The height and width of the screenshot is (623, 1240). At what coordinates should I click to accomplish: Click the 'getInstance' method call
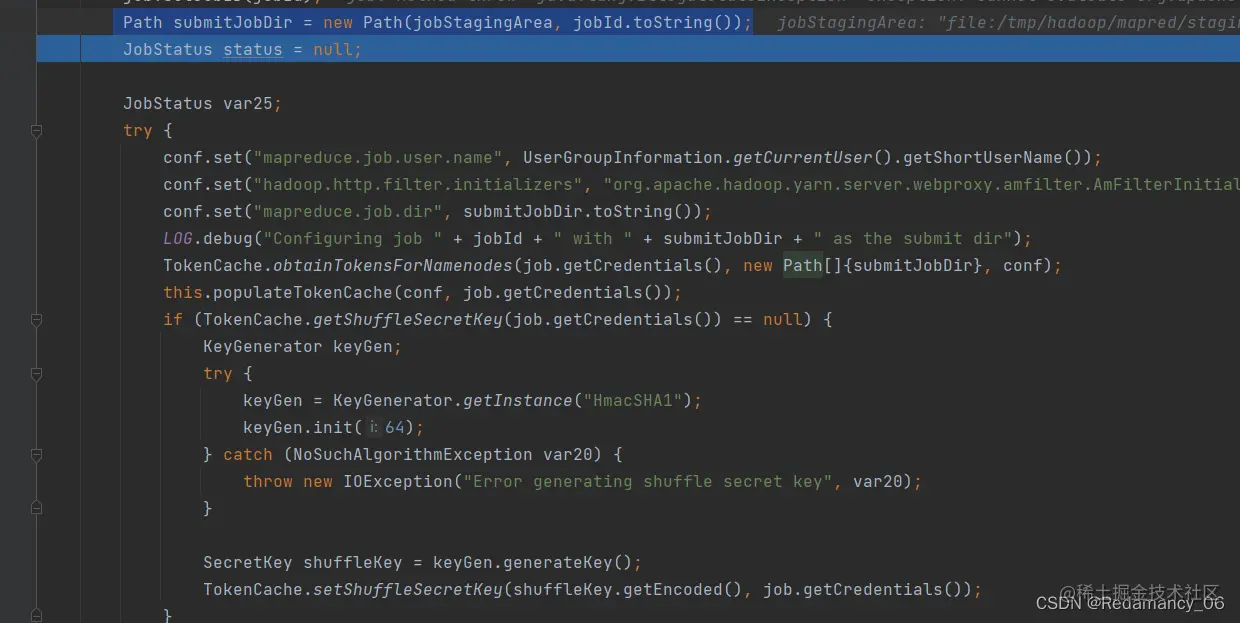coord(517,401)
